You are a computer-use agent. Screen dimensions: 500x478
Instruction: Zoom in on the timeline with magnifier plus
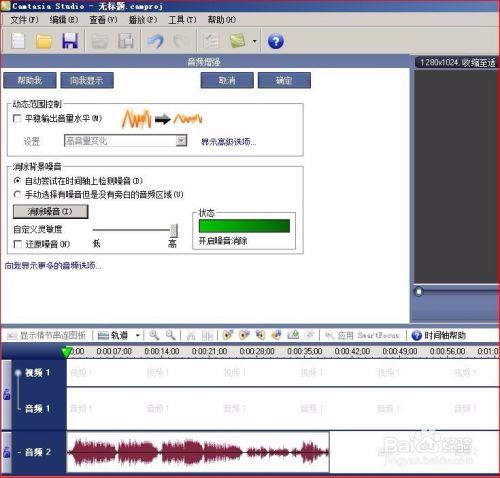pyautogui.click(x=154, y=335)
